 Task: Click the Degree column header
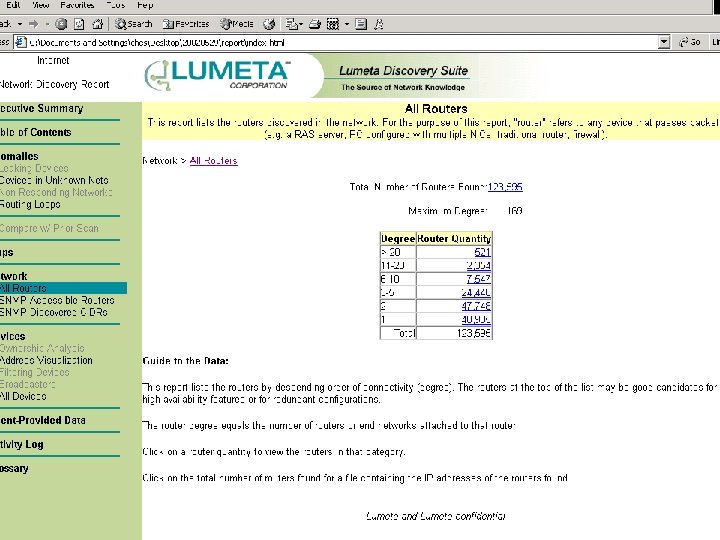click(398, 239)
